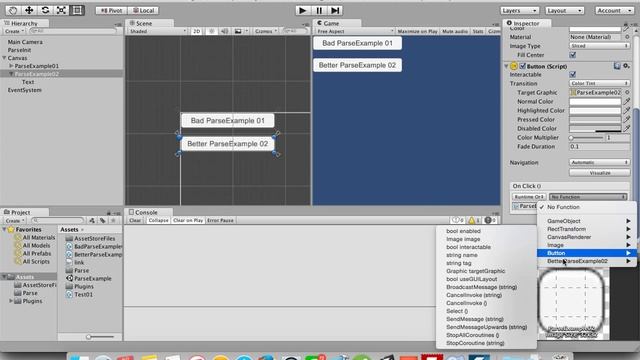Select EventSystem in Hierarchy

pos(24,90)
